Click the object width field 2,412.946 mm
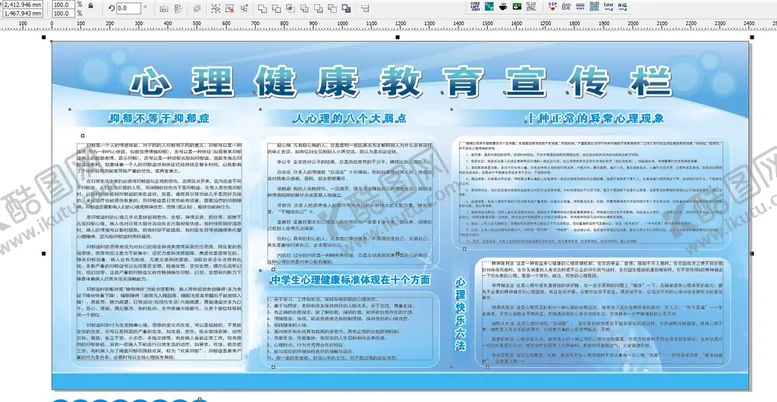The image size is (777, 402). [22, 4]
